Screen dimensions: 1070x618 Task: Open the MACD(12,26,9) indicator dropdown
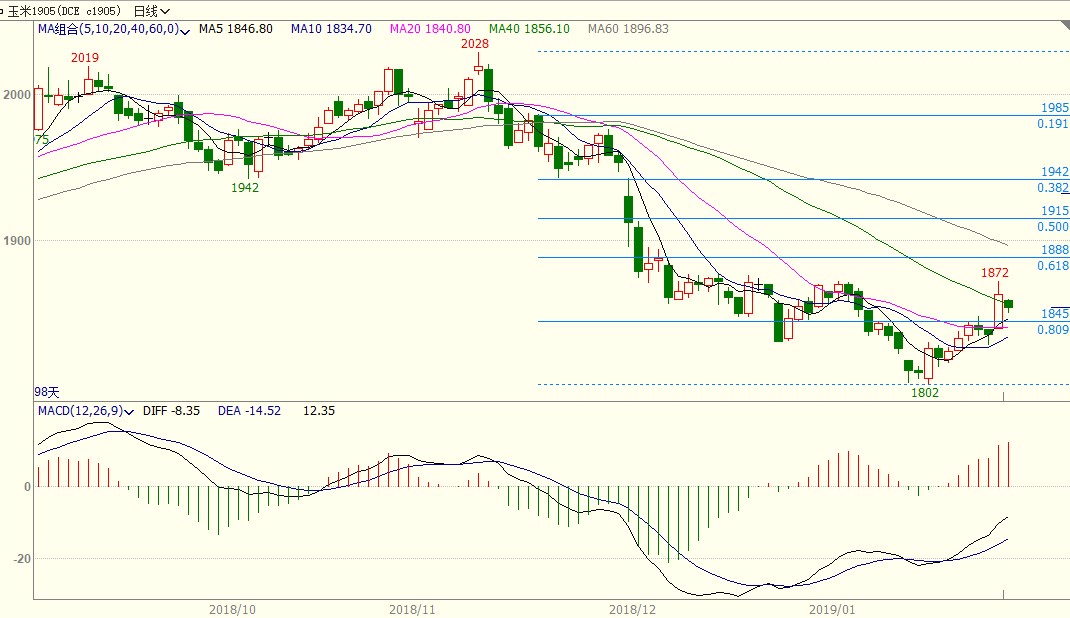[78, 411]
